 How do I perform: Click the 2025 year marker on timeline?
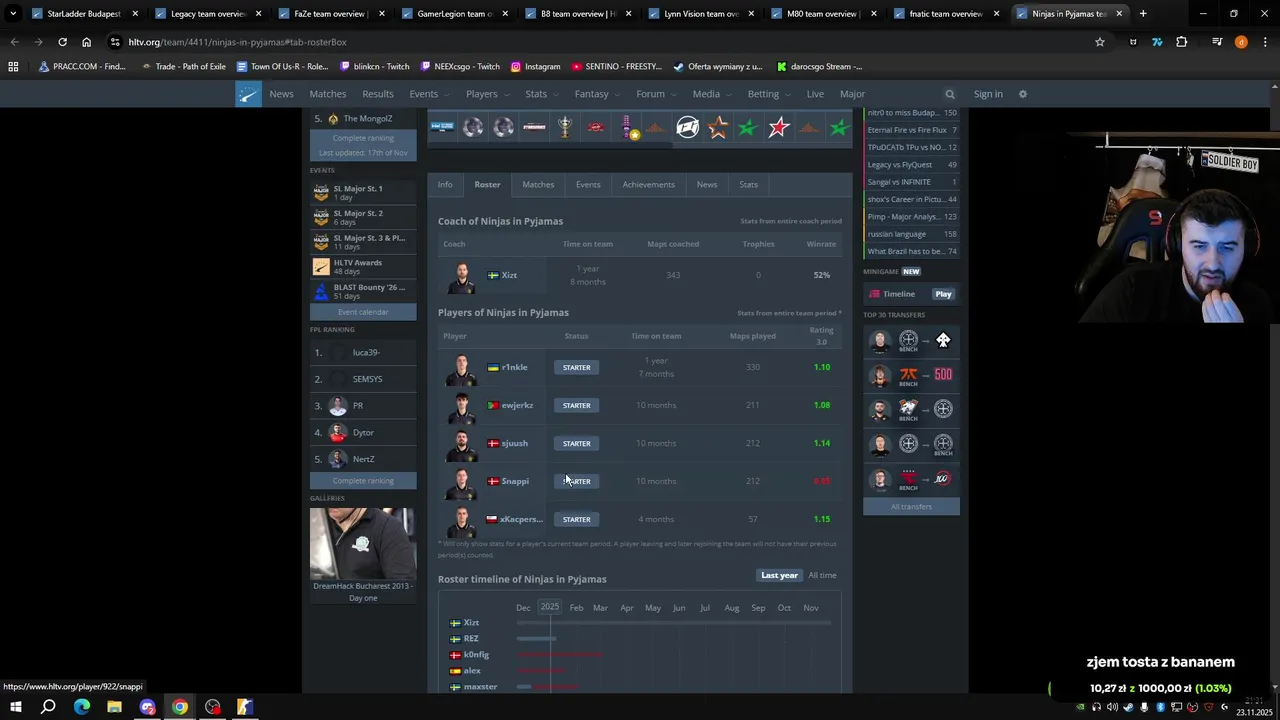[x=550, y=607]
